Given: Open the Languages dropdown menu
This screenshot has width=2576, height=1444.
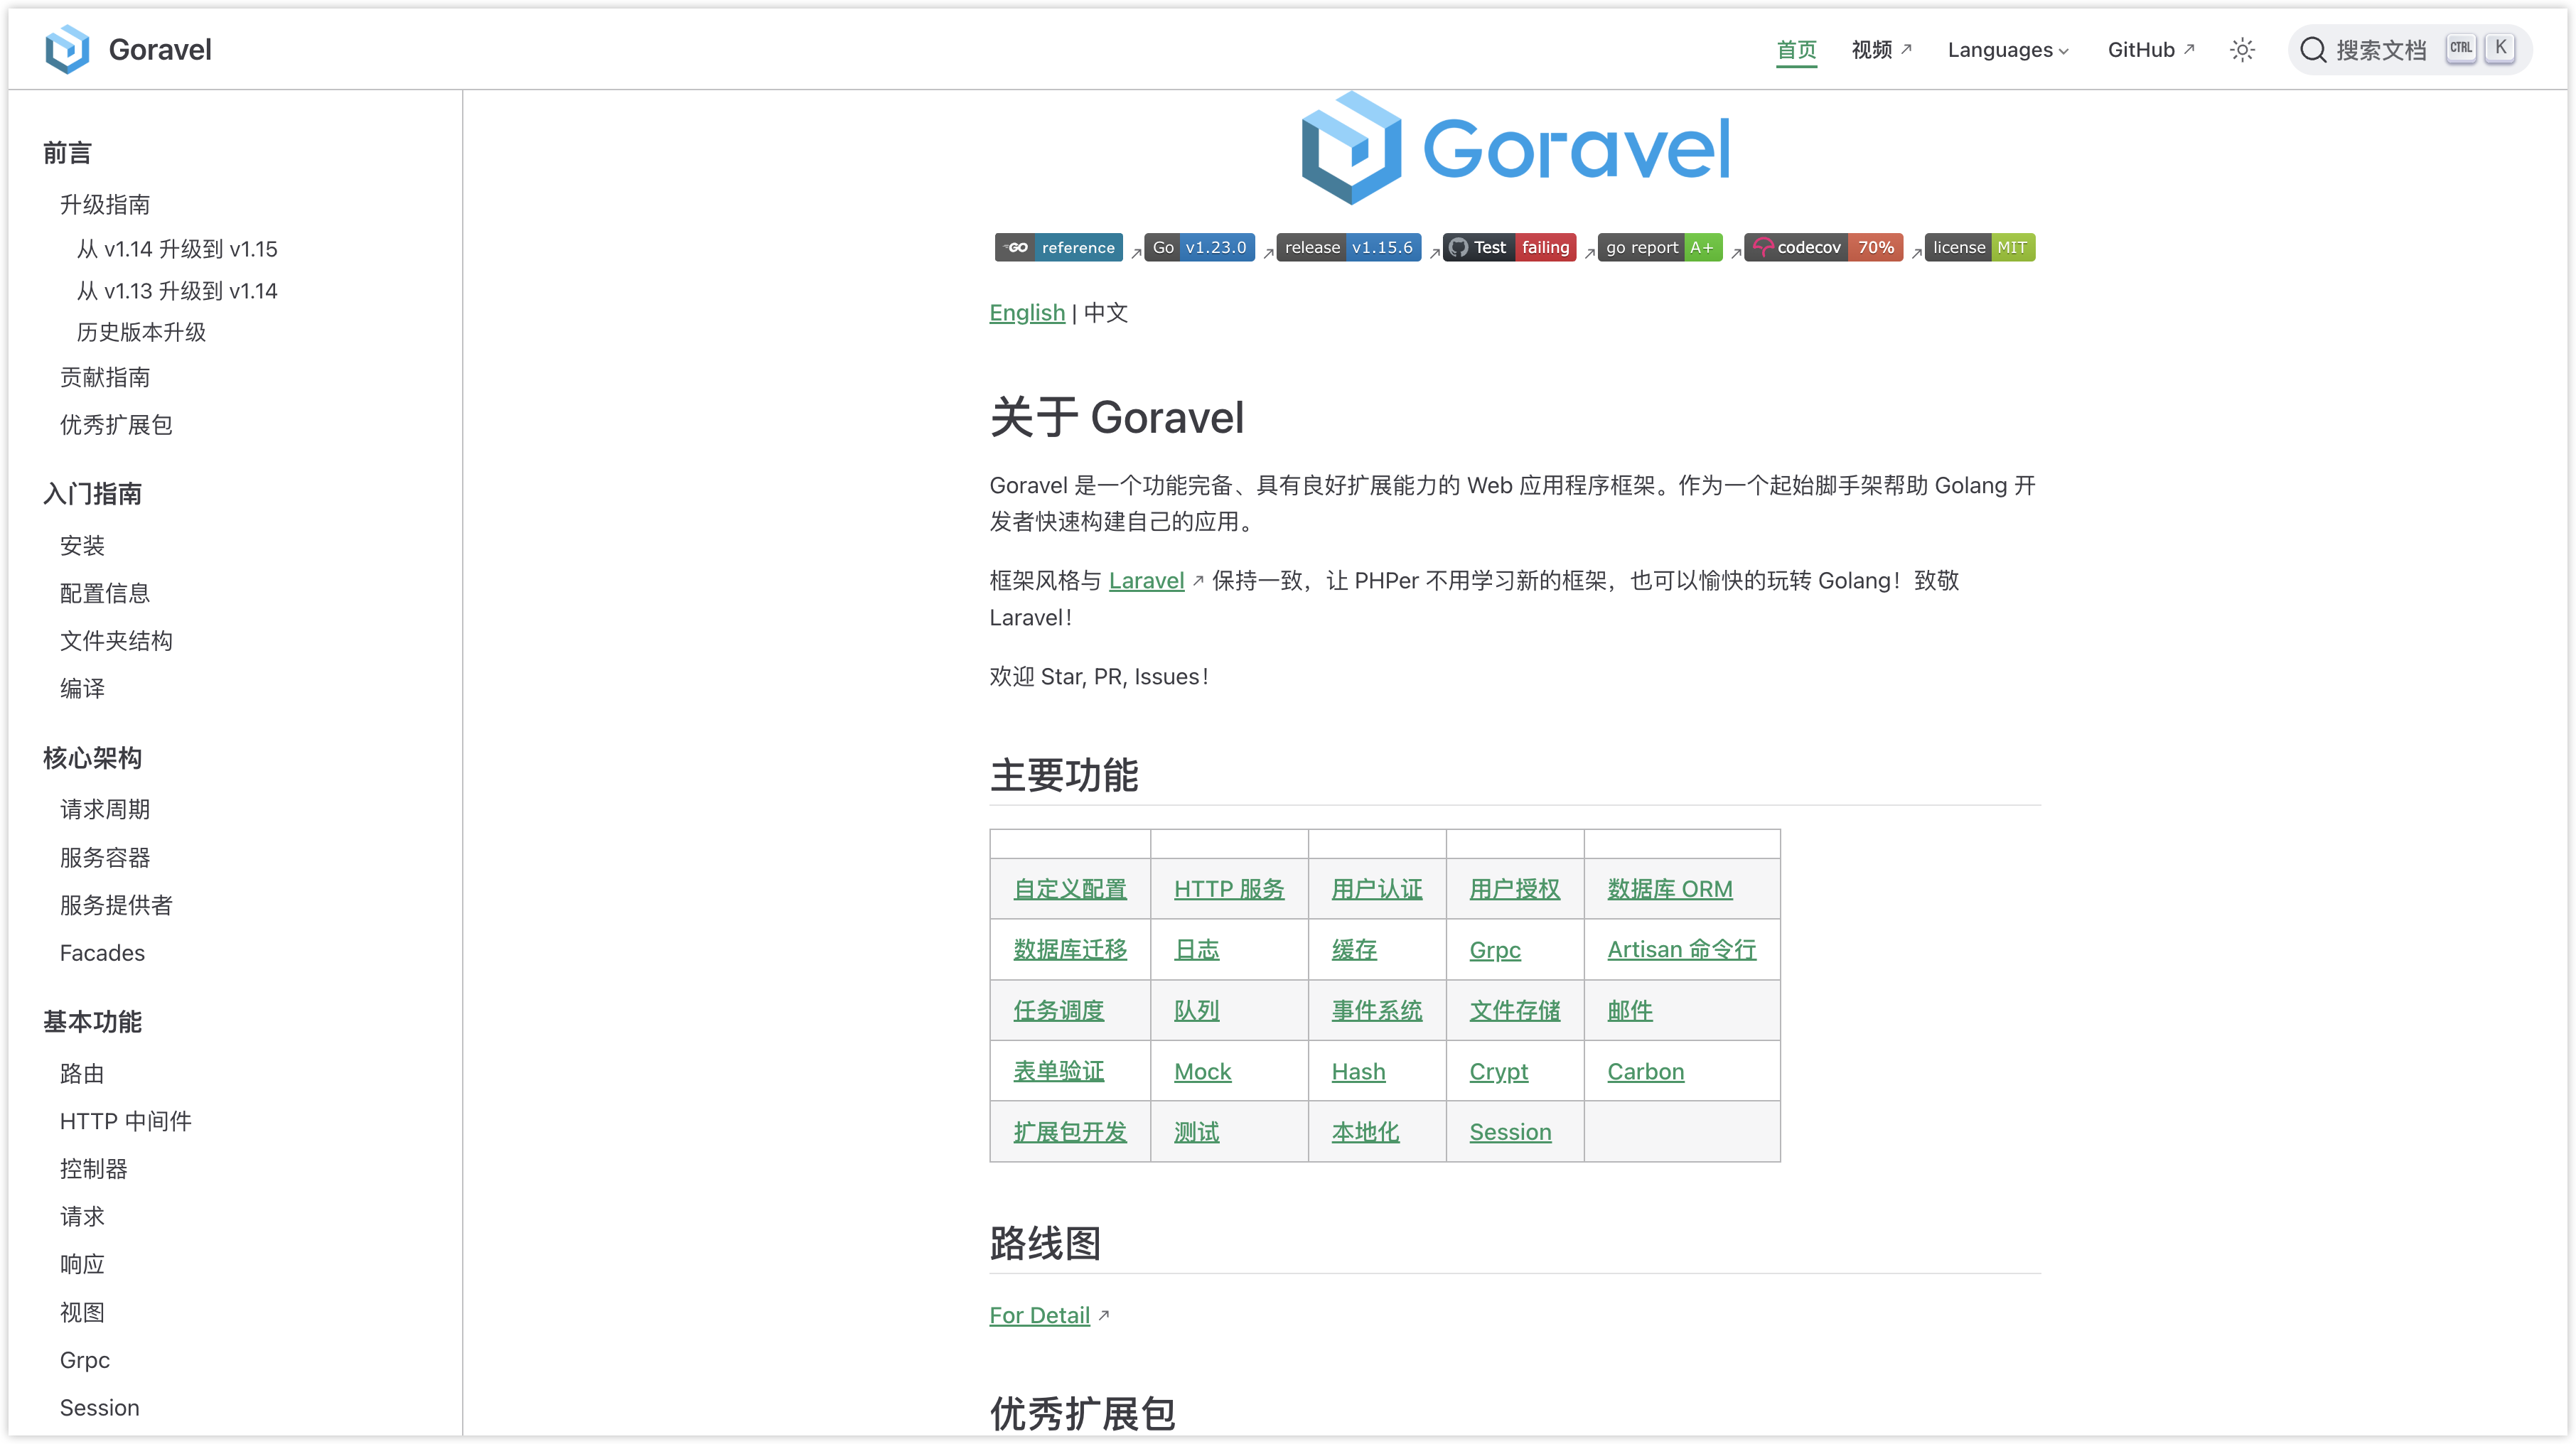Looking at the screenshot, I should (x=2008, y=49).
